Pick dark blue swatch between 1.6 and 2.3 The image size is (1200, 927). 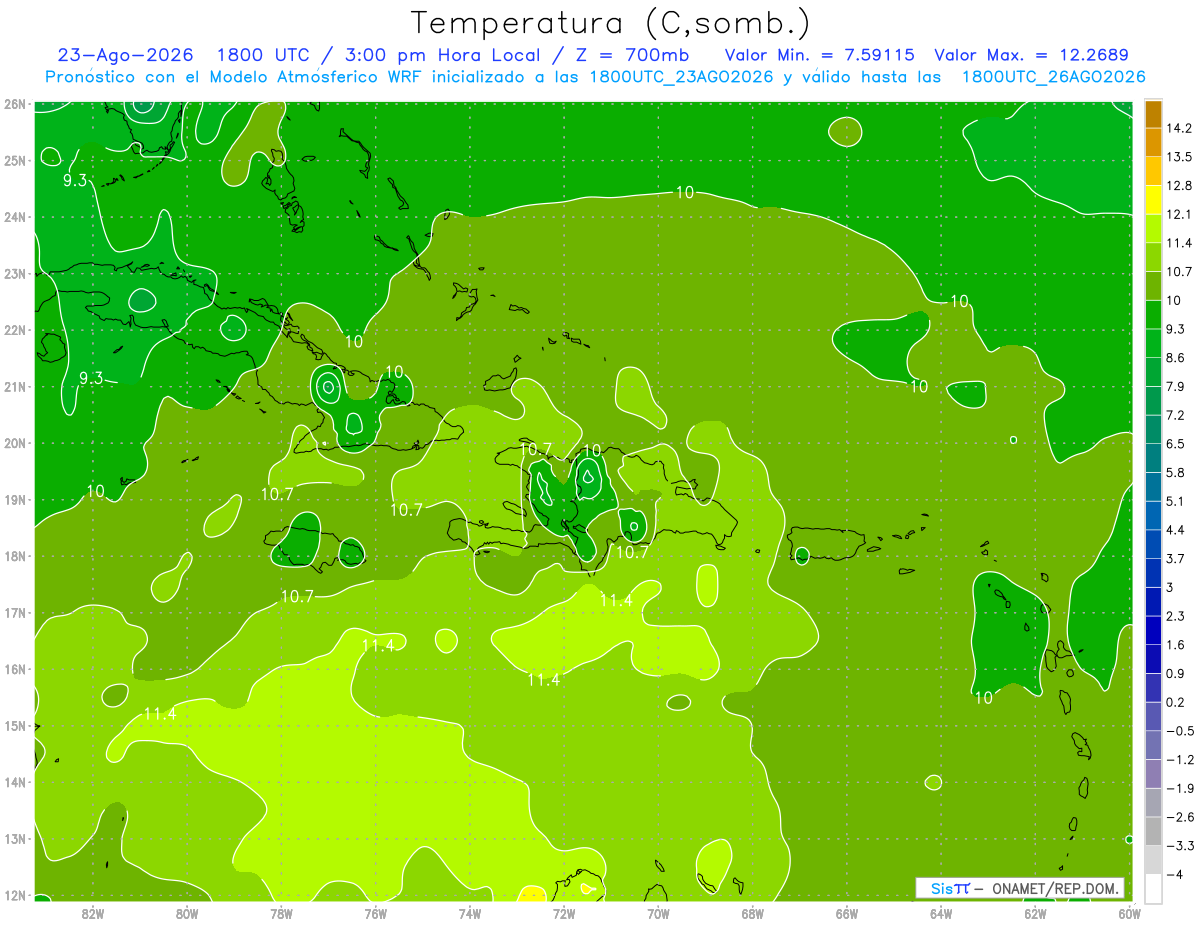(x=1153, y=630)
